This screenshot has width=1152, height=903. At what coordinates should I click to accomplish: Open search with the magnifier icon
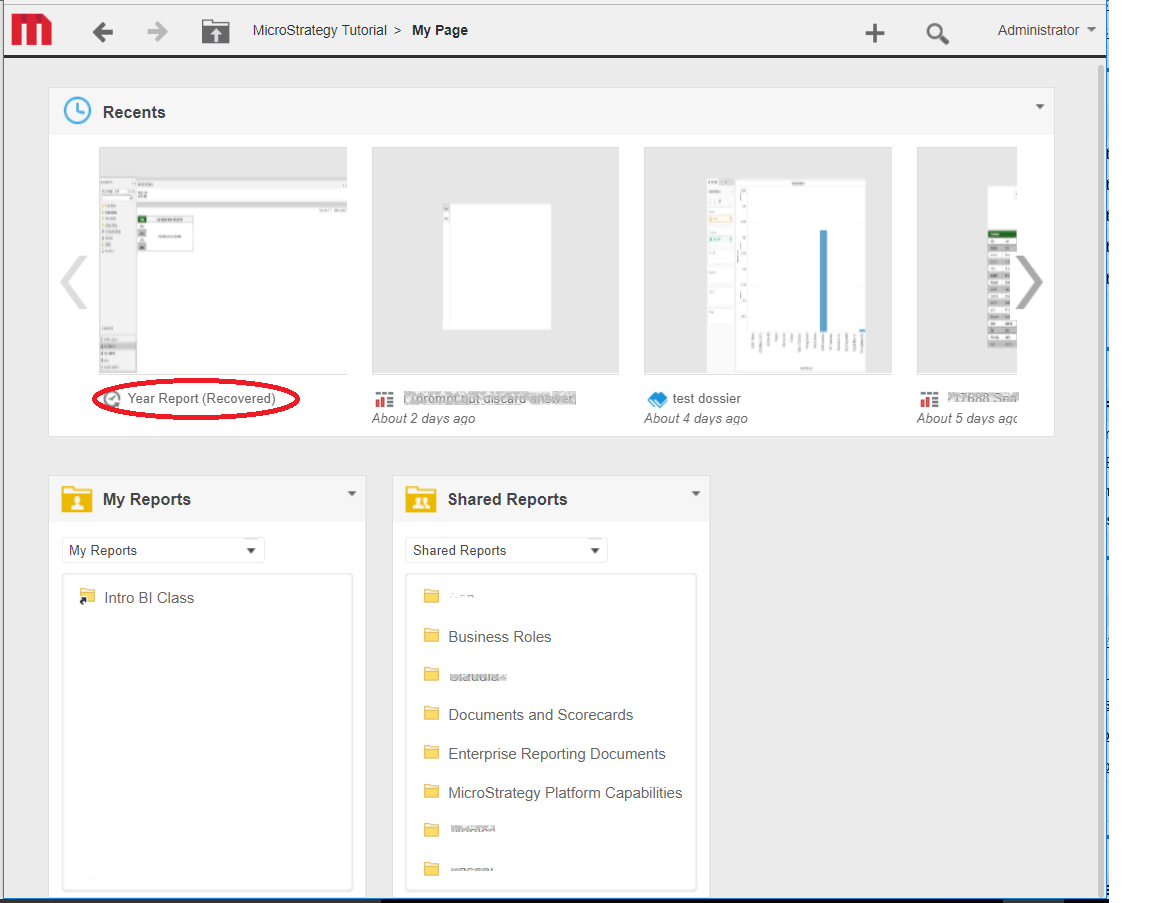point(937,33)
